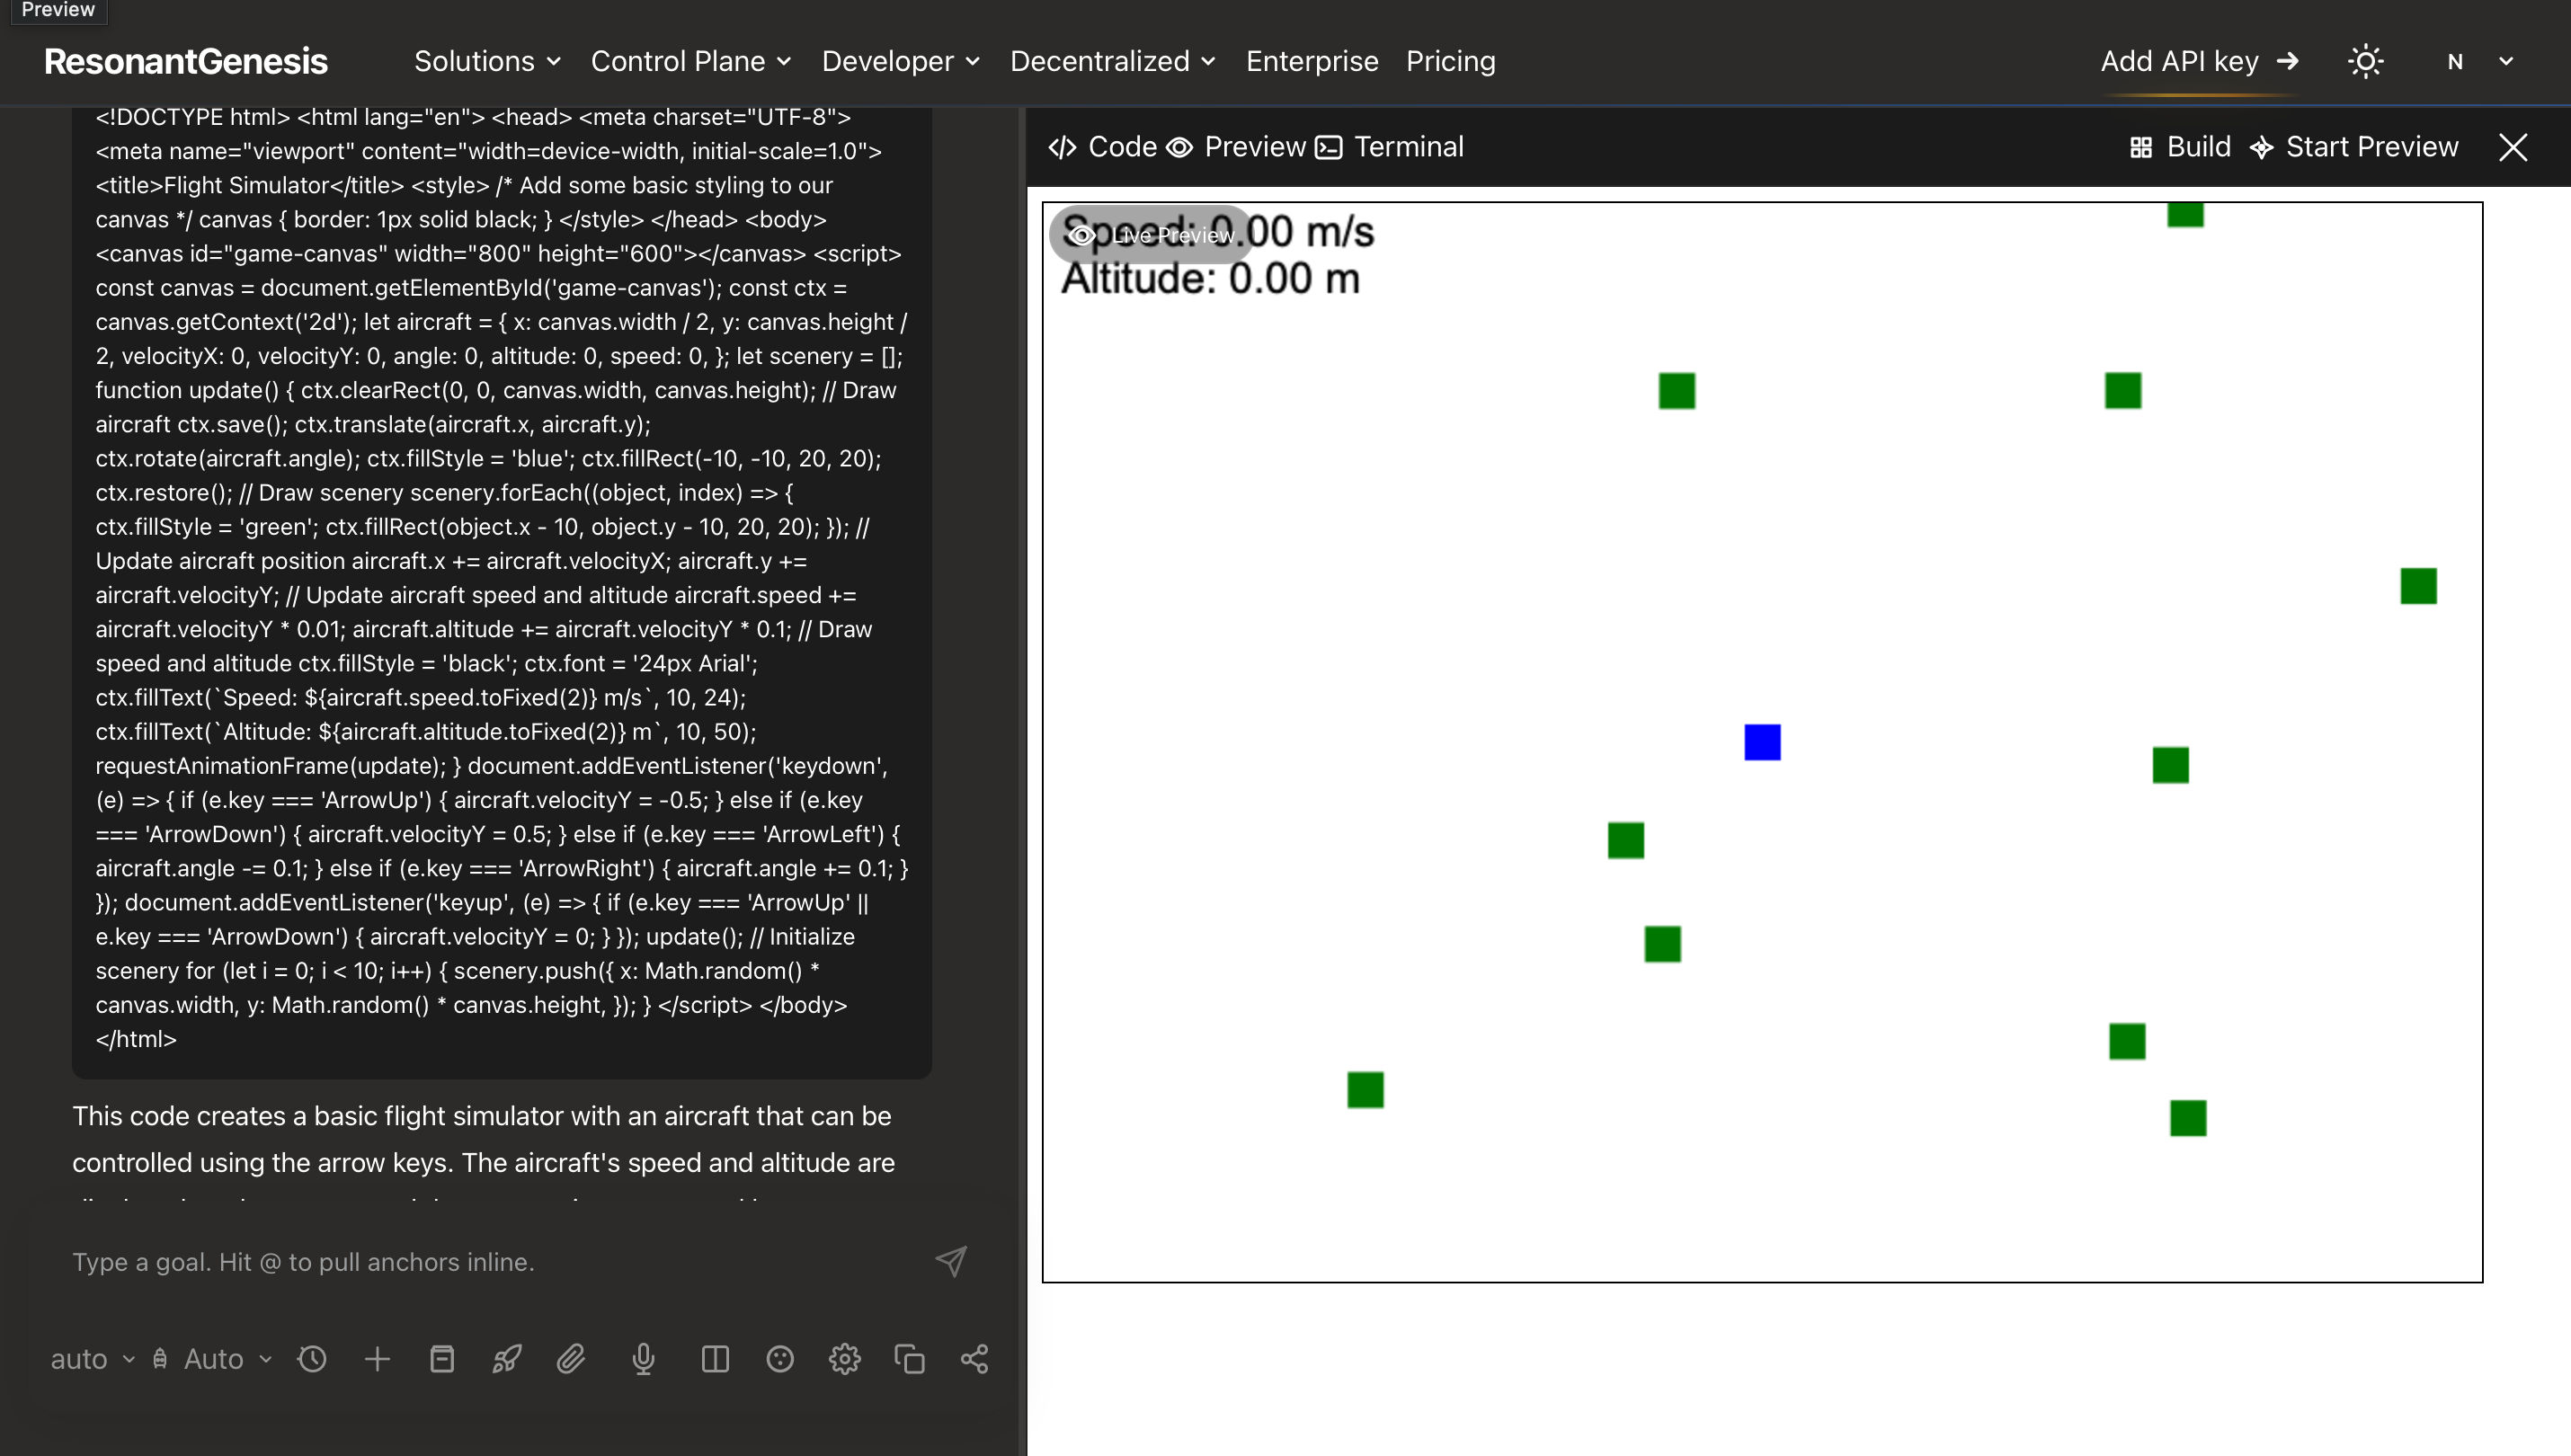This screenshot has height=1456, width=2571.
Task: Expand the auto model selector dropdown
Action: (x=90, y=1358)
